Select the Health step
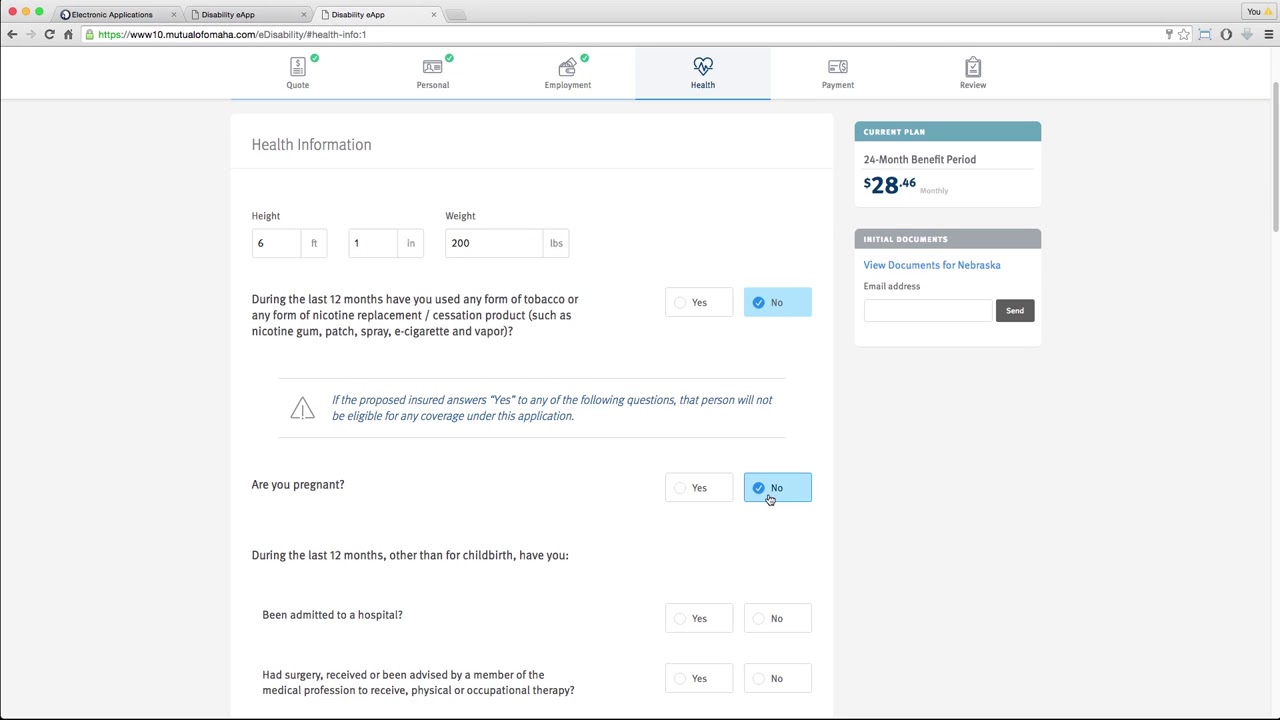The height and width of the screenshot is (720, 1280). 703,73
